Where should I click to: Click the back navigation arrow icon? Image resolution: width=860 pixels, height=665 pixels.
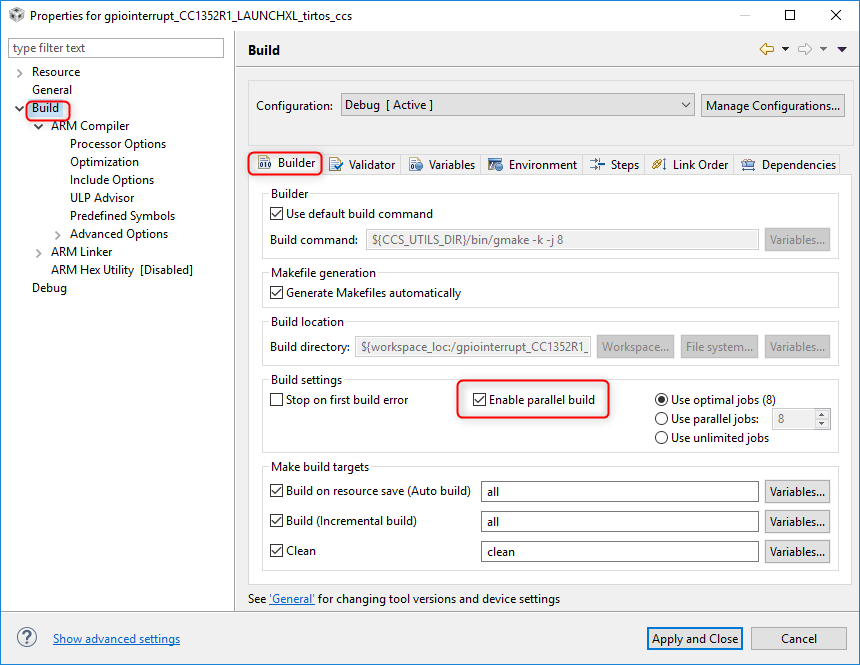point(766,49)
